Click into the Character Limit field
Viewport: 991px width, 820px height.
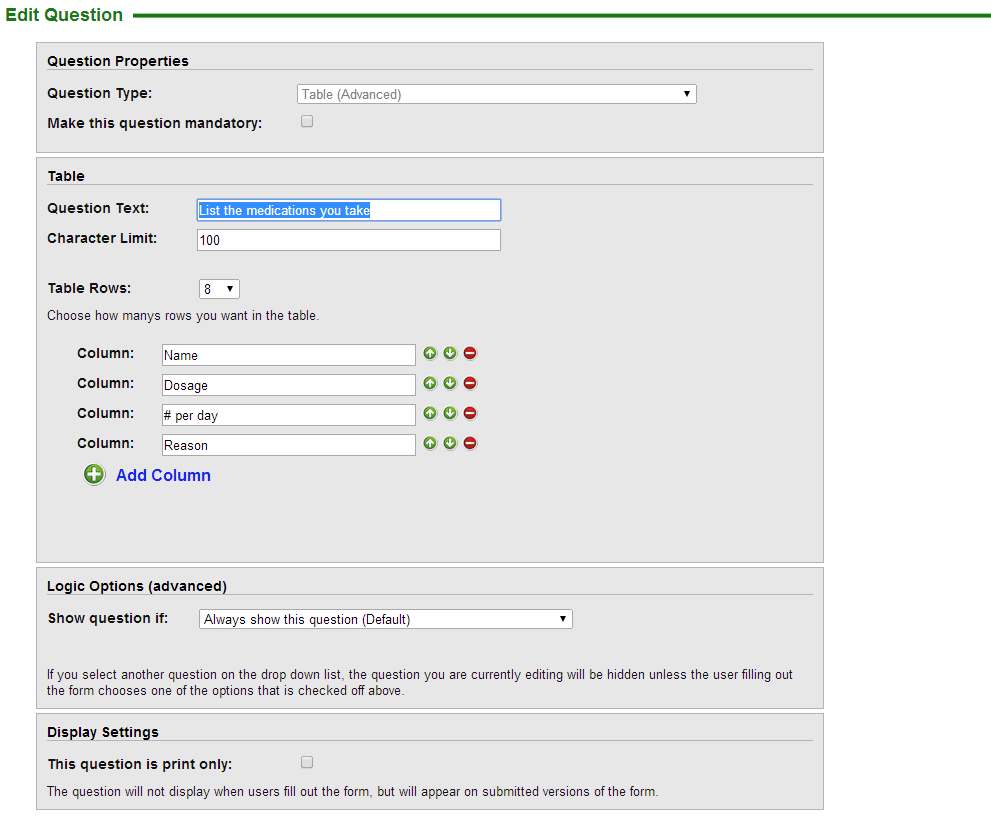[x=349, y=240]
